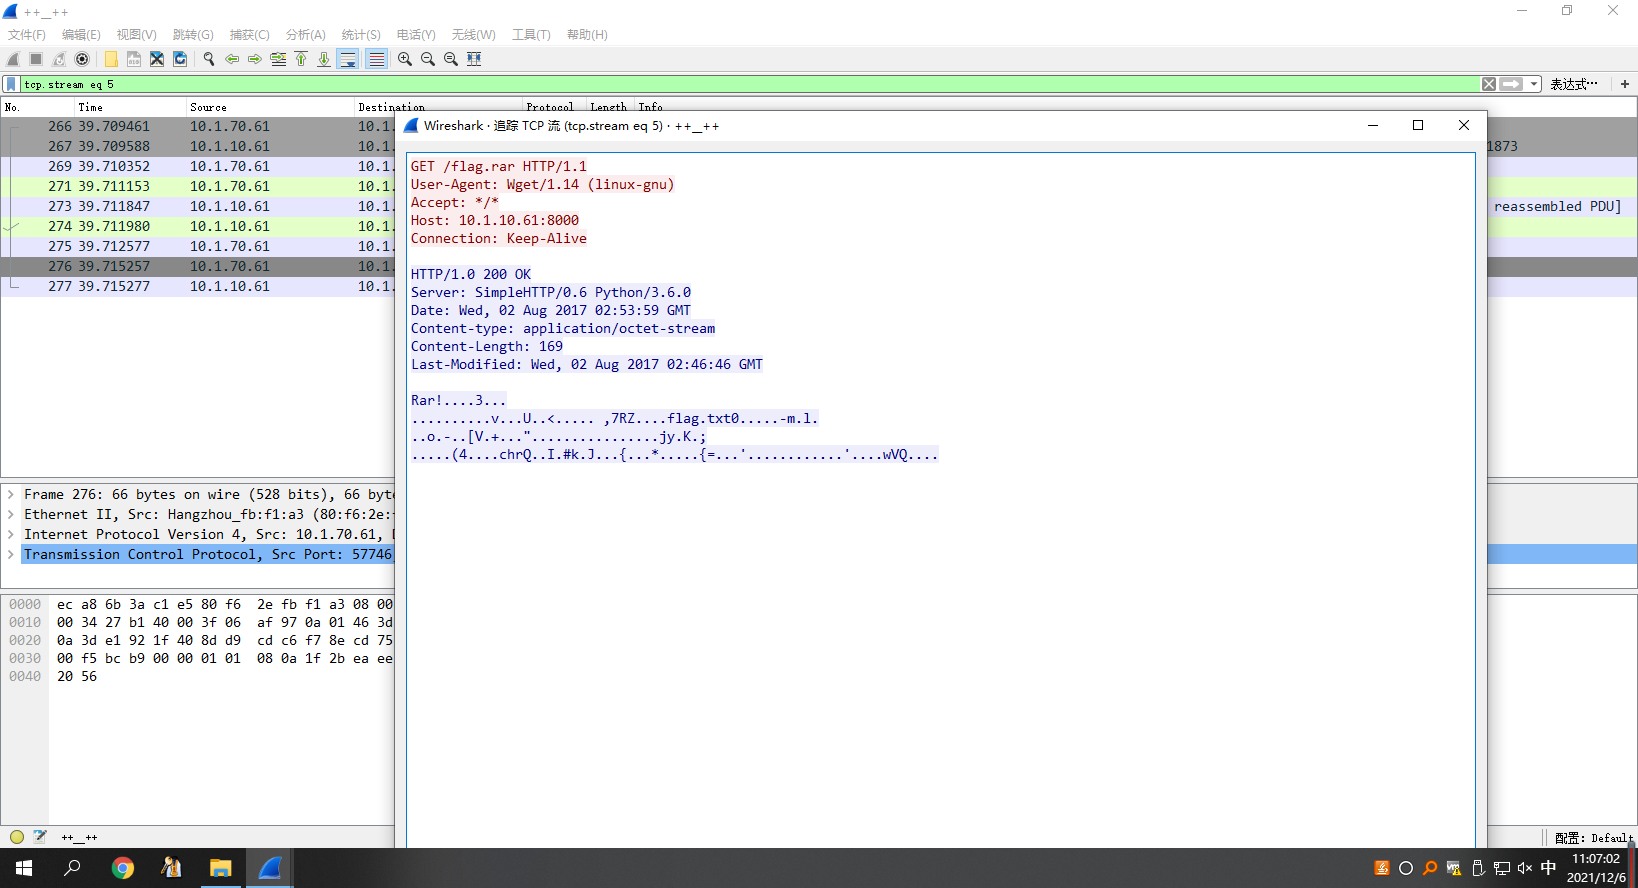Open the 统计(S) menu
Screen dimensions: 1638x888
(361, 34)
